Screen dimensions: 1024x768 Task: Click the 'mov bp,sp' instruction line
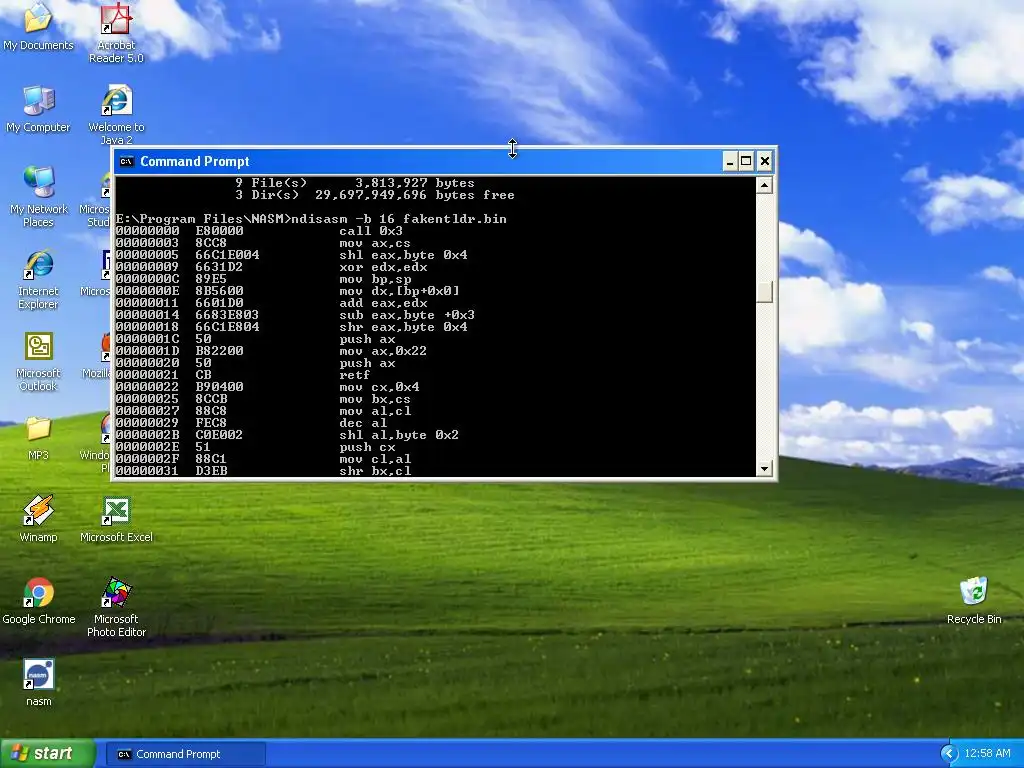pos(264,279)
